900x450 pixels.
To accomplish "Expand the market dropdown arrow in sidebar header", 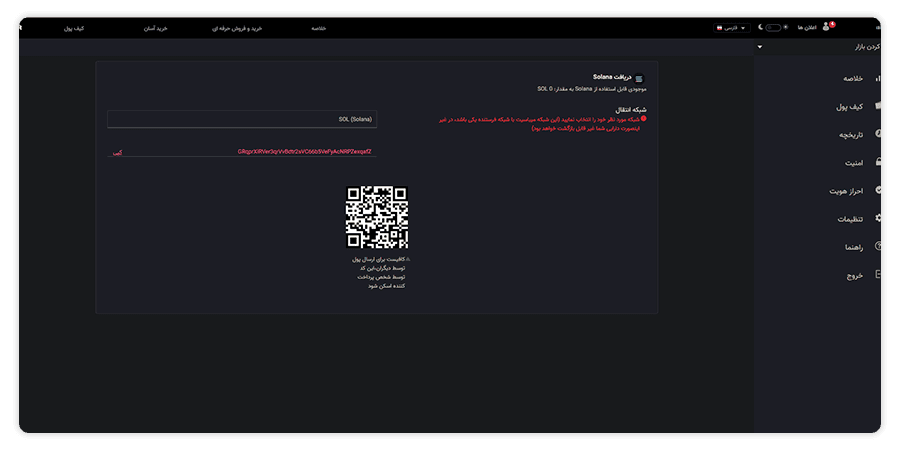I will (760, 47).
